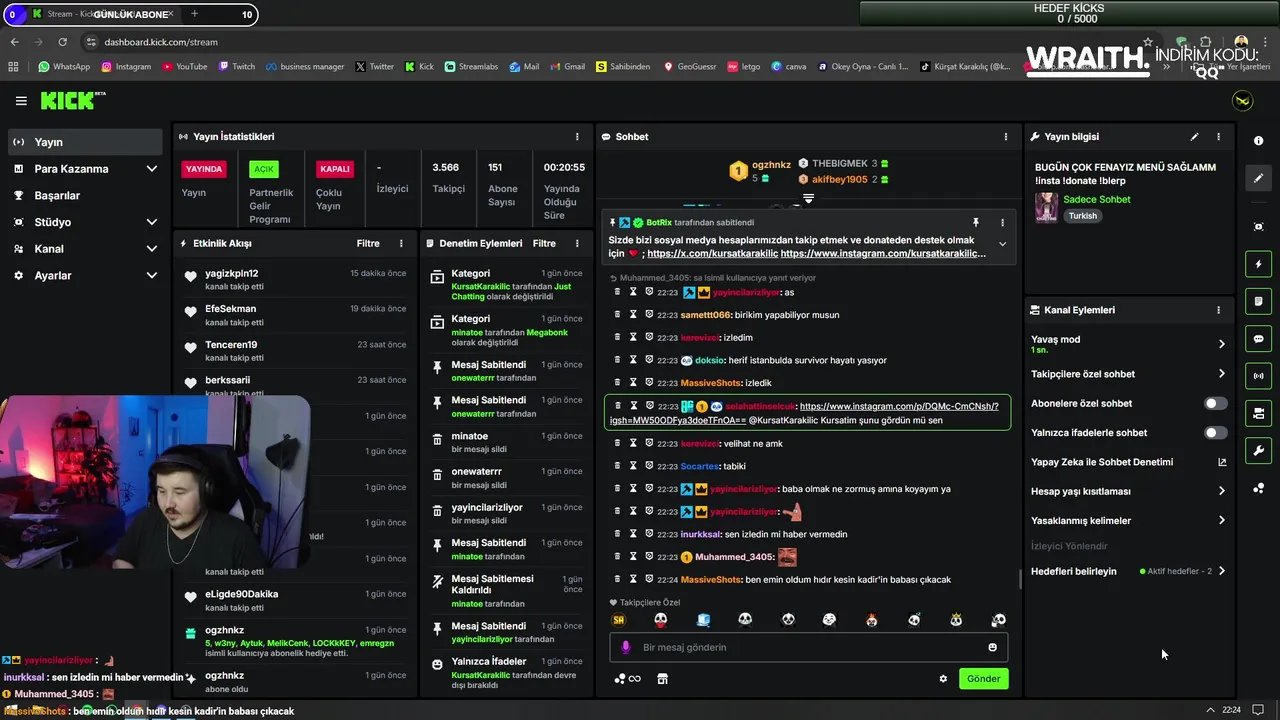This screenshot has height=720, width=1280.
Task: Click the chat scrollbar thumb
Action: point(1020,578)
